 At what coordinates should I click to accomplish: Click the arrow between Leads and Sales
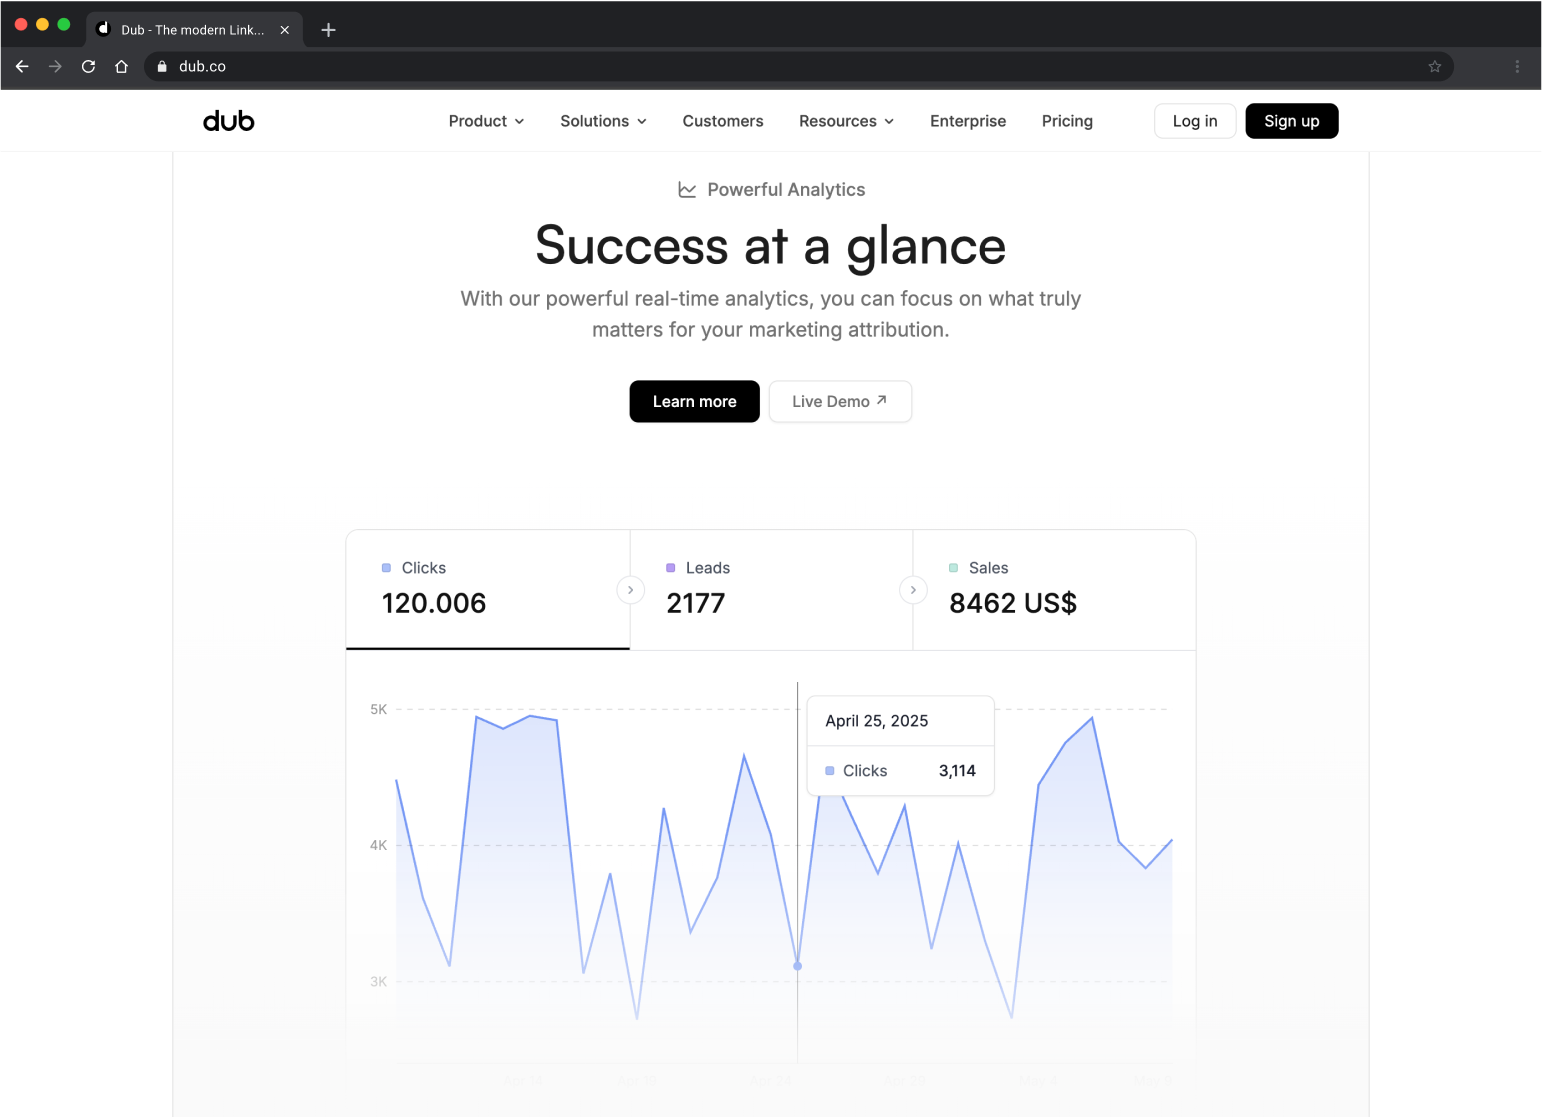[913, 590]
